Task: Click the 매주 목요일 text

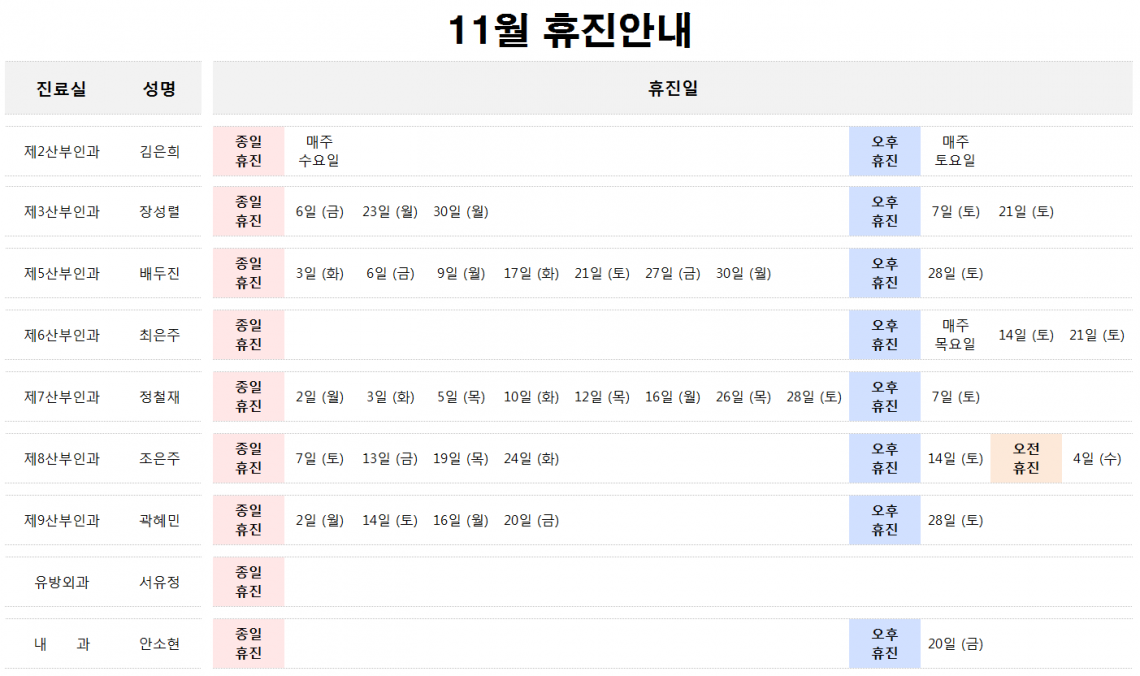Action: [x=955, y=335]
